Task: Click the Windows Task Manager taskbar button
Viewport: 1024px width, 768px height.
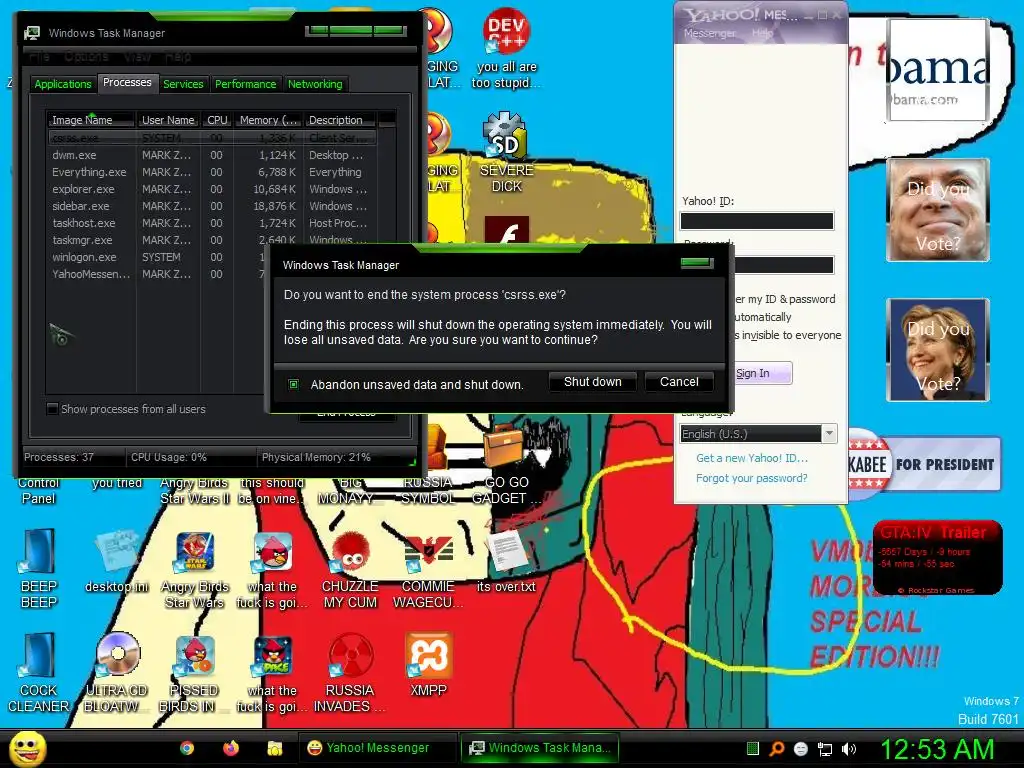Action: [539, 748]
